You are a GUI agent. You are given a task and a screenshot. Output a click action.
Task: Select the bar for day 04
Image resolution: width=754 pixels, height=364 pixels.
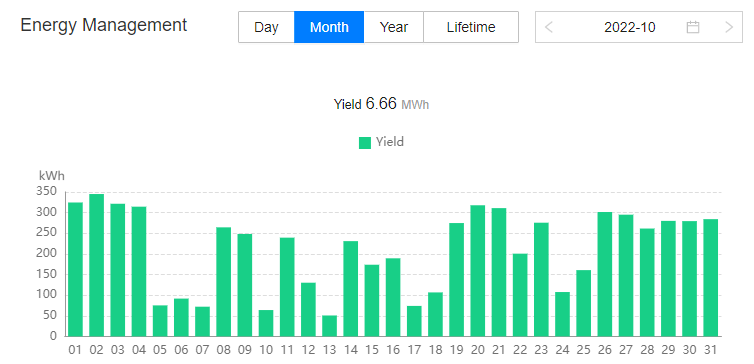tap(139, 272)
